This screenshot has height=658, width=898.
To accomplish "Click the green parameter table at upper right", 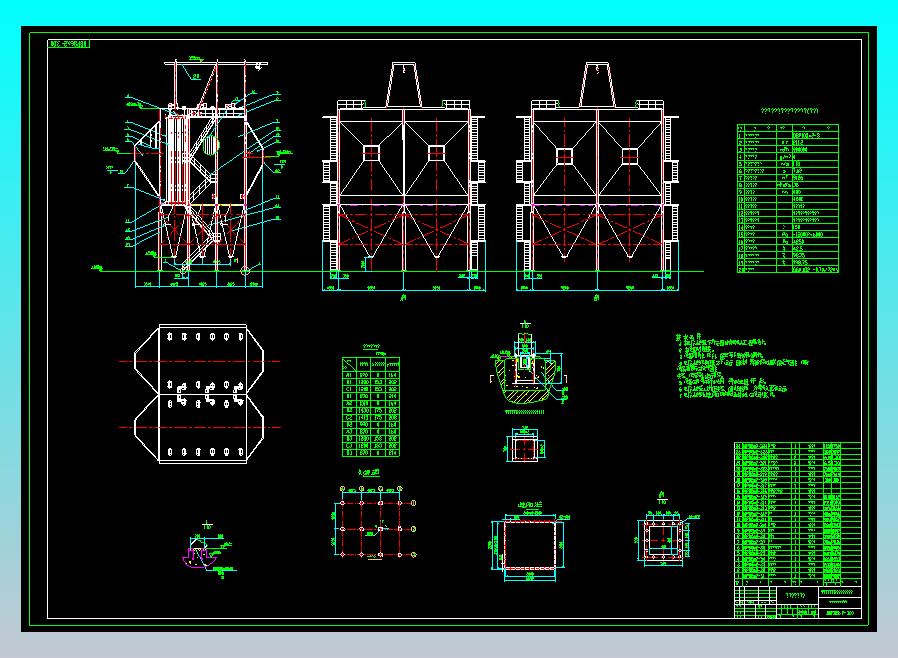I will (x=787, y=198).
